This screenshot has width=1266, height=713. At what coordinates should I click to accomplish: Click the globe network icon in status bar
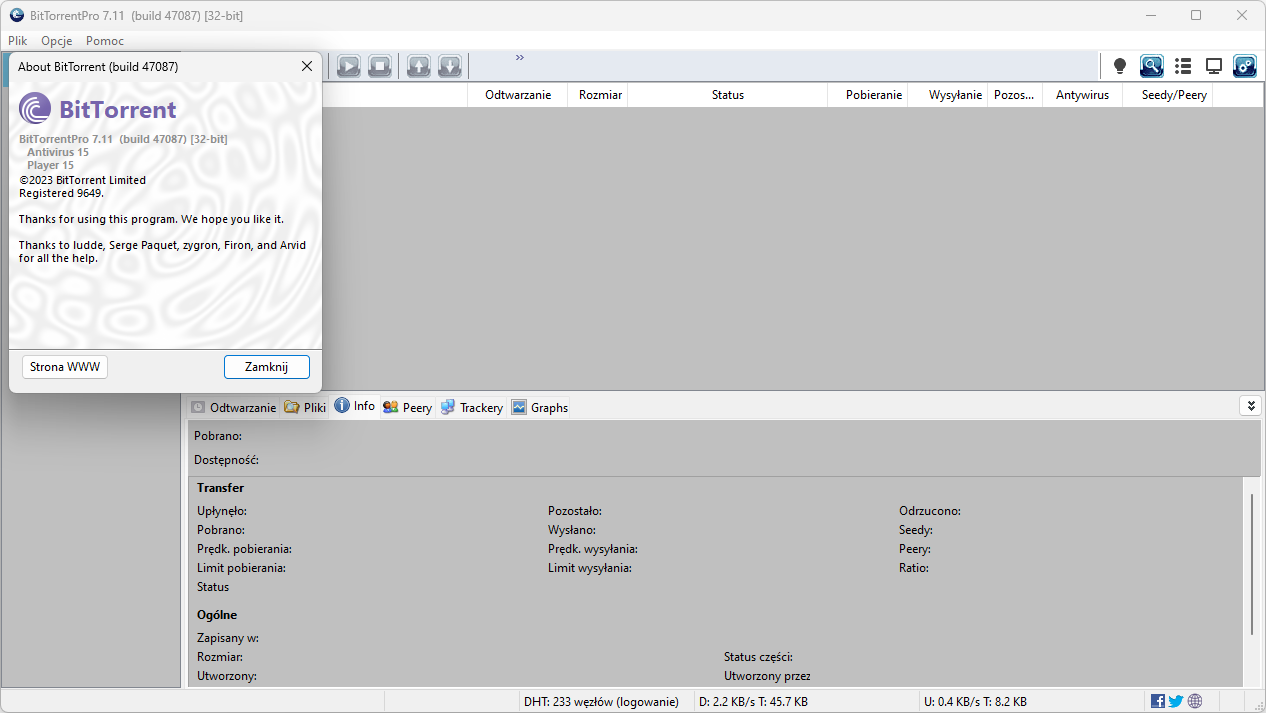[x=1195, y=701]
